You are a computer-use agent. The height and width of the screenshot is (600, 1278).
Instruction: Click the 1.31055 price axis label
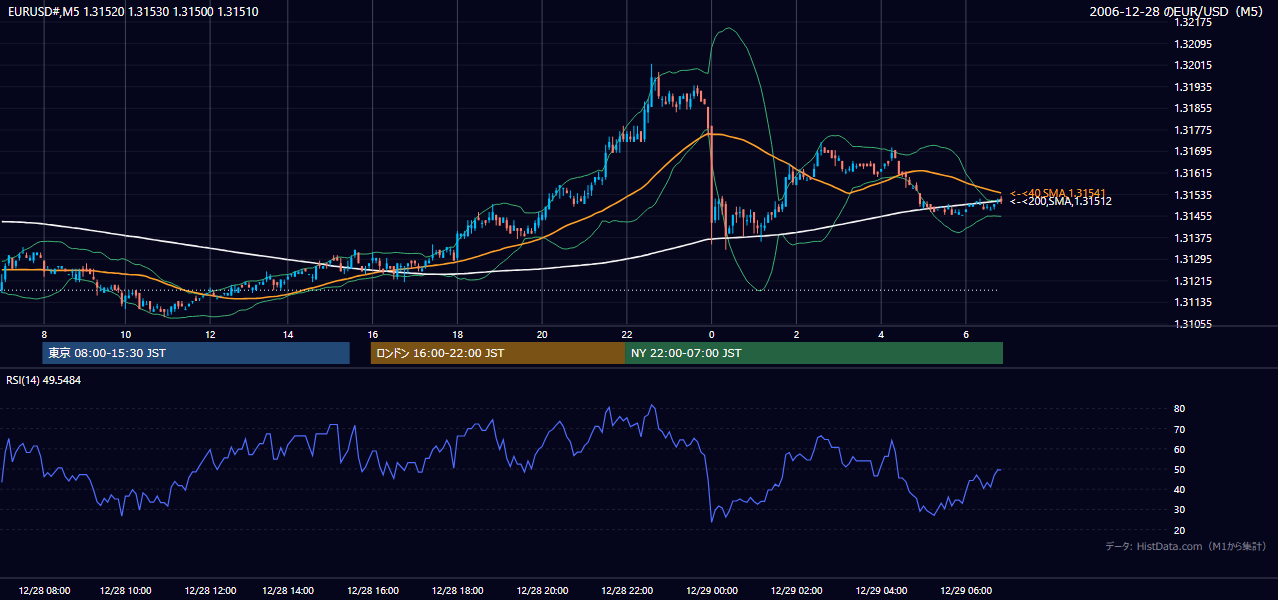click(x=1193, y=324)
